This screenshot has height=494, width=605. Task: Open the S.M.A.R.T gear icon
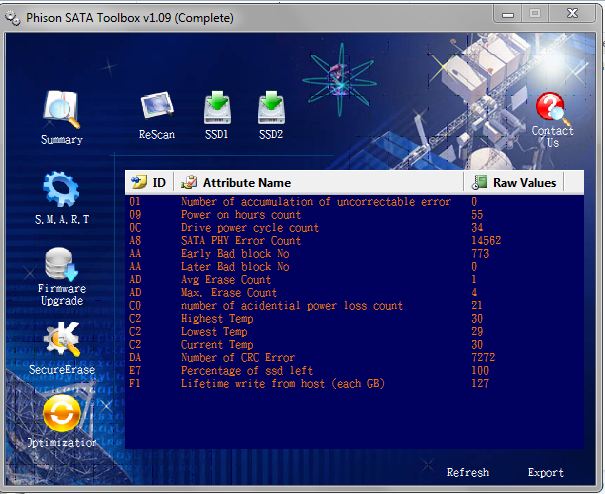tap(61, 189)
